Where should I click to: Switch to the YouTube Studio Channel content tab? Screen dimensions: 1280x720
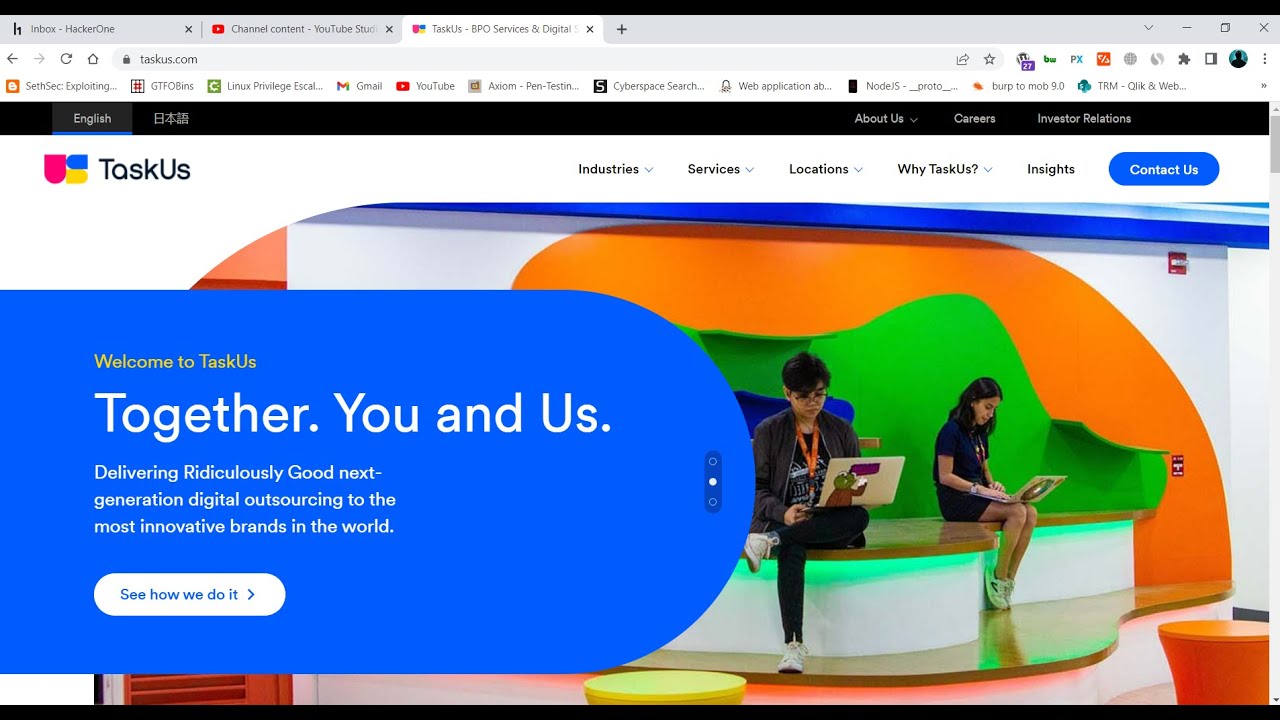click(300, 29)
